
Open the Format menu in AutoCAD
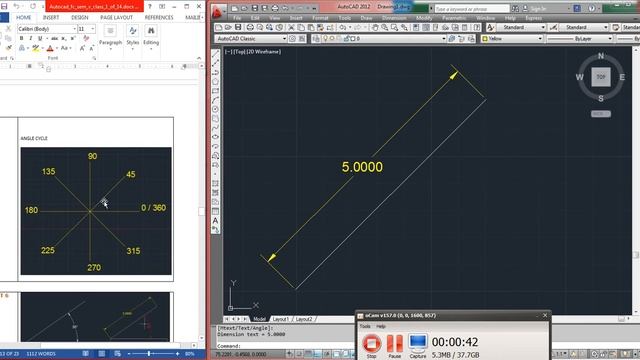pos(320,18)
